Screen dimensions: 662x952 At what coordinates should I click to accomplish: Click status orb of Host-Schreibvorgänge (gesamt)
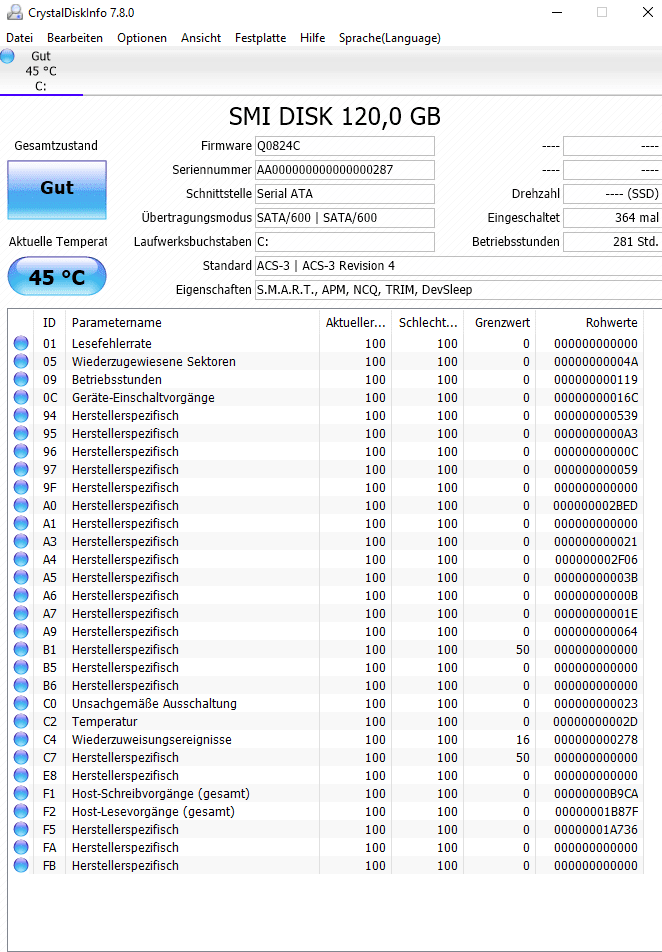(x=21, y=794)
